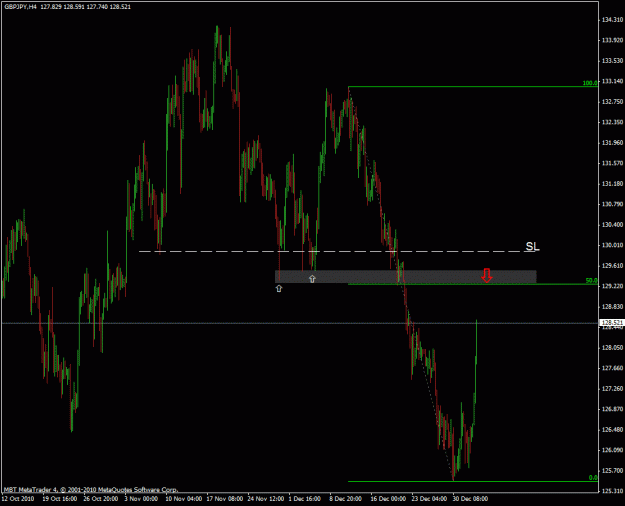Screen dimensions: 625x506
Task: Click the Fibonacci 100.0 level label
Action: coord(590,83)
